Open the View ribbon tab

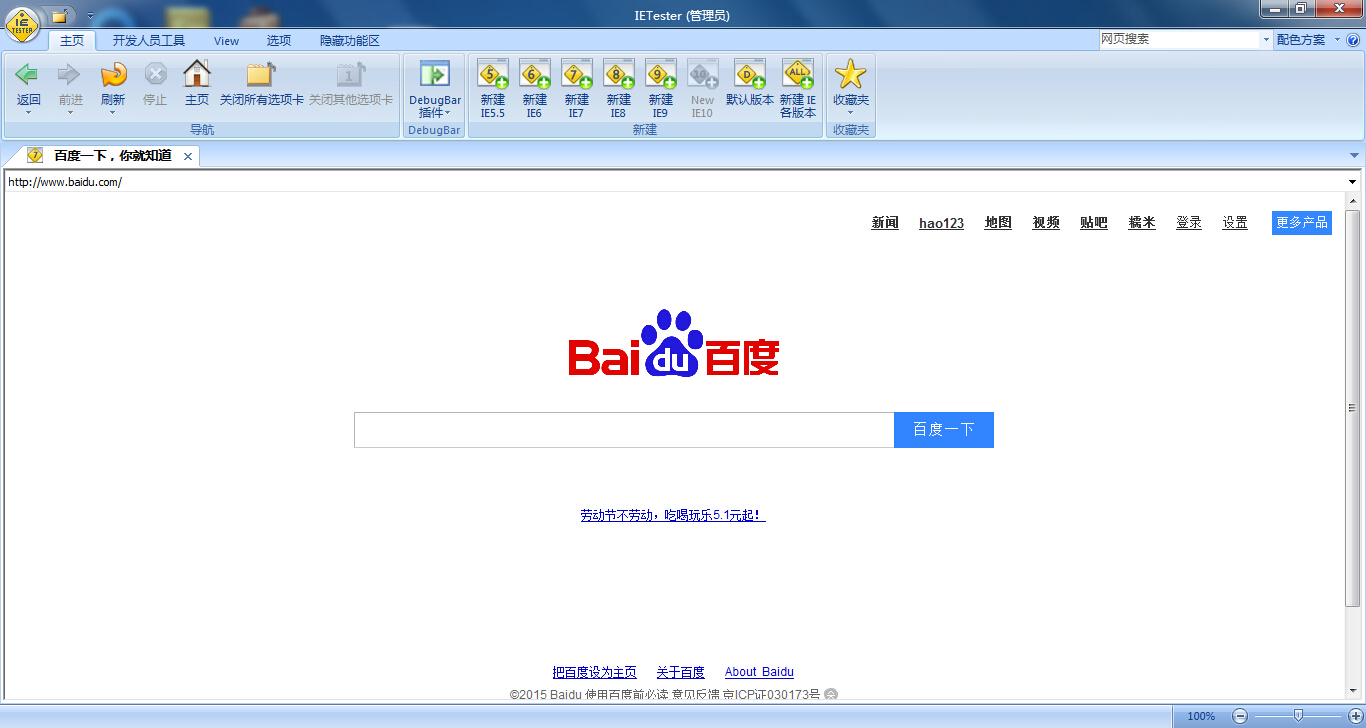pyautogui.click(x=226, y=41)
